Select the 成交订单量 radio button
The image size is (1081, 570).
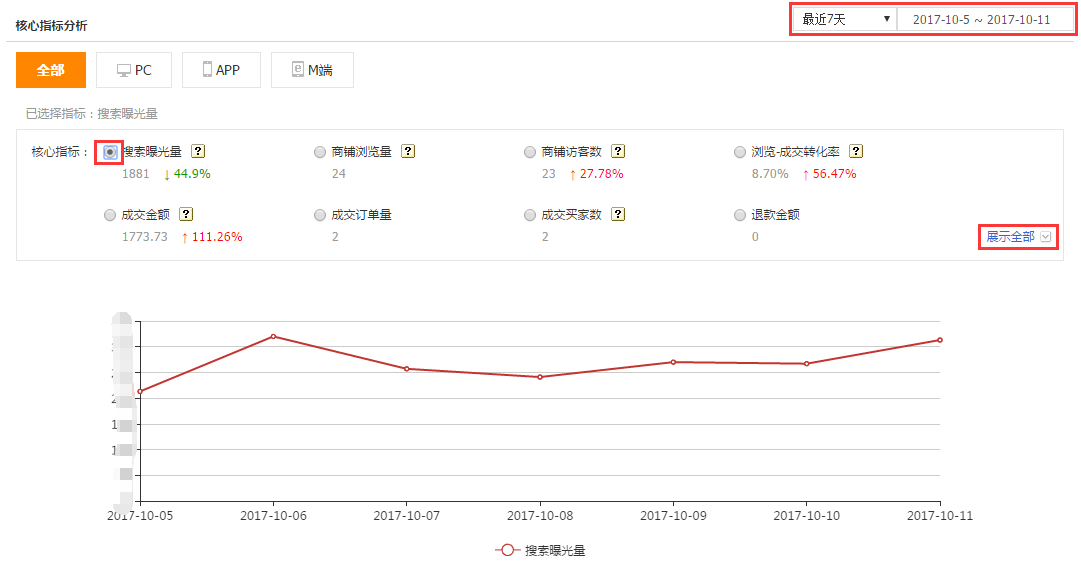[x=320, y=214]
